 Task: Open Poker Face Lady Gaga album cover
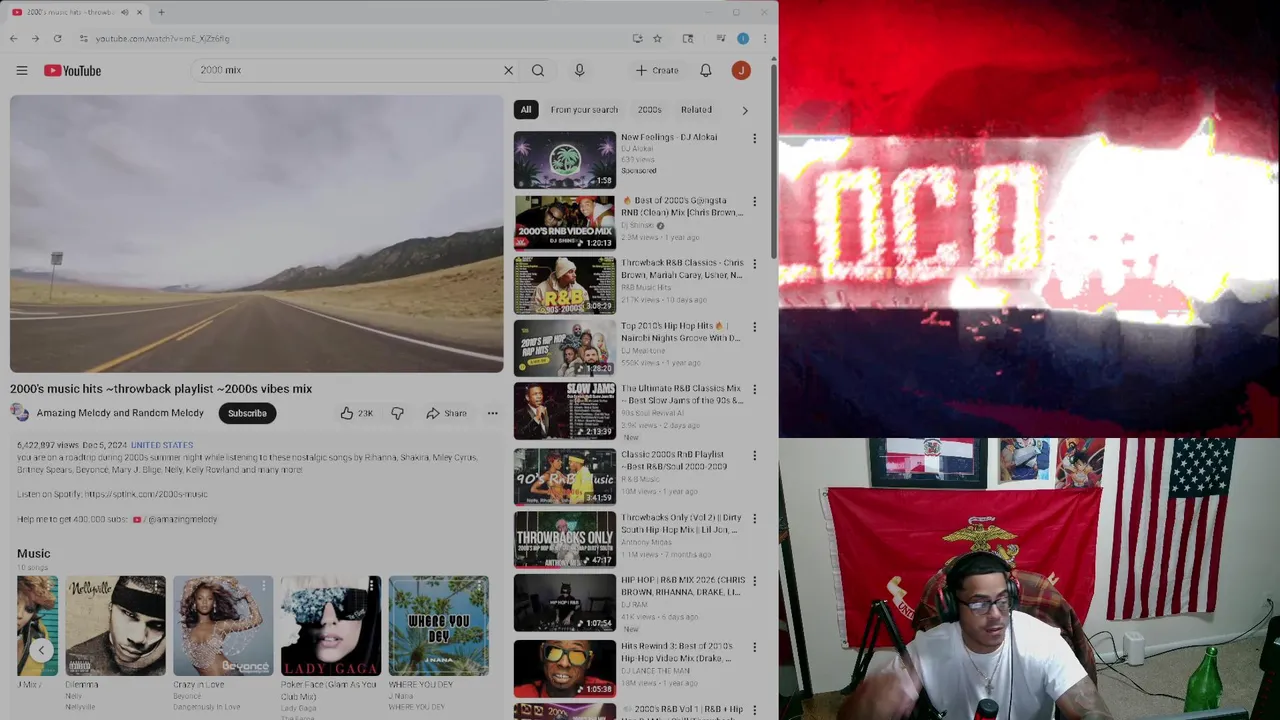click(331, 626)
